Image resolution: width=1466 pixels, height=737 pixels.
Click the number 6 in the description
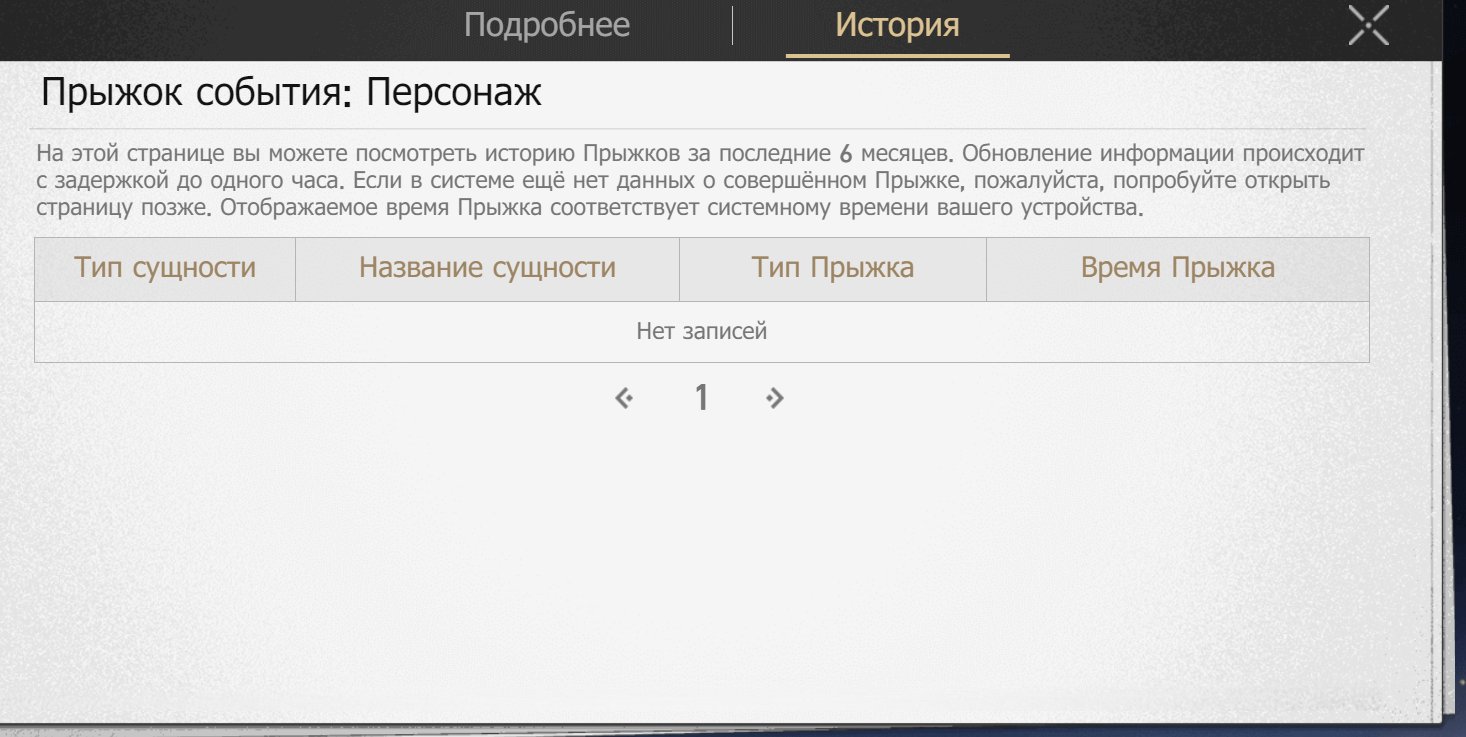pyautogui.click(x=845, y=156)
